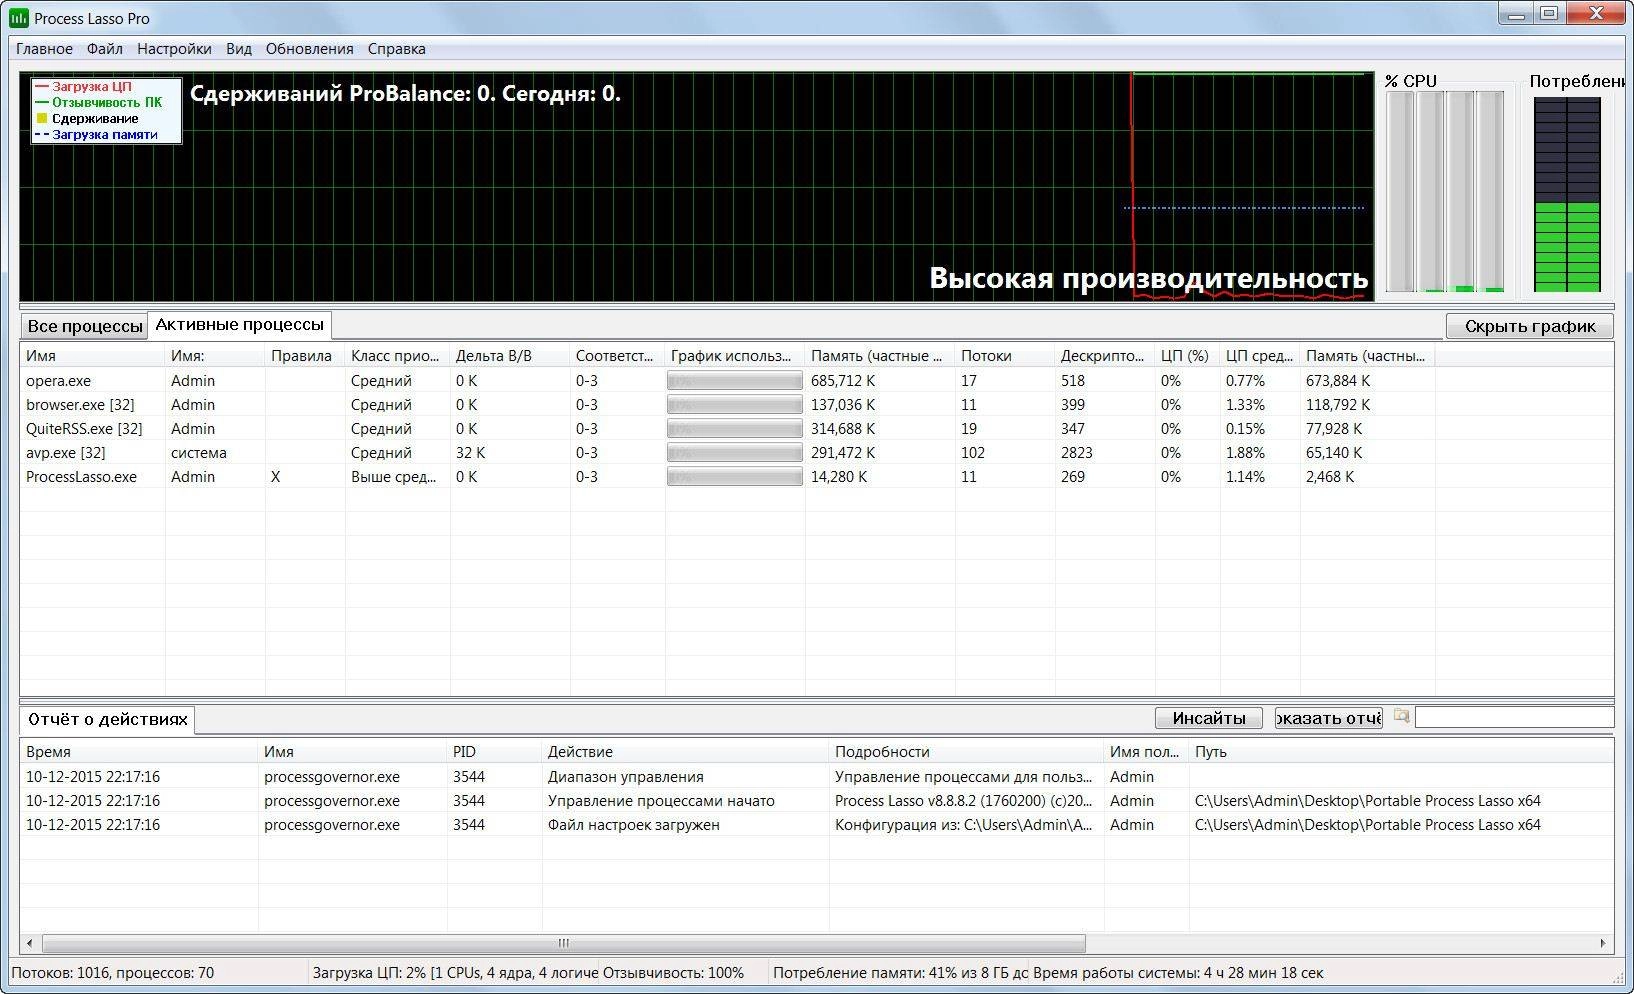Image resolution: width=1634 pixels, height=994 pixels.
Task: Click the Инсайты button
Action: (1208, 718)
